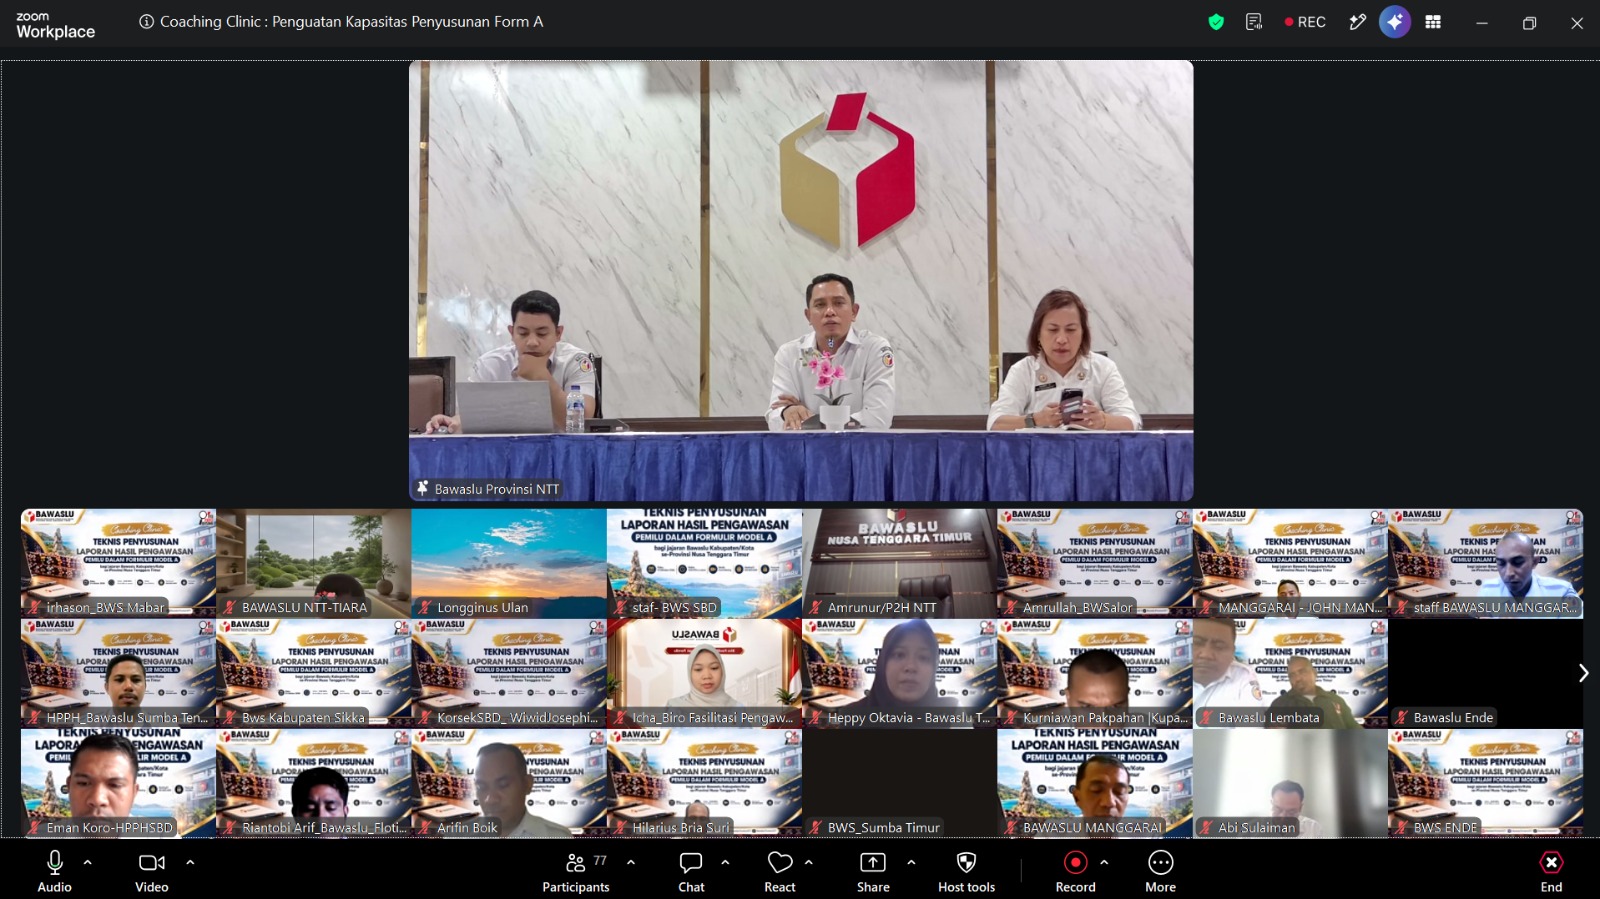Click the Eman Koro-HPPHSBD video tile
Viewport: 1600px width, 899px height.
[118, 783]
